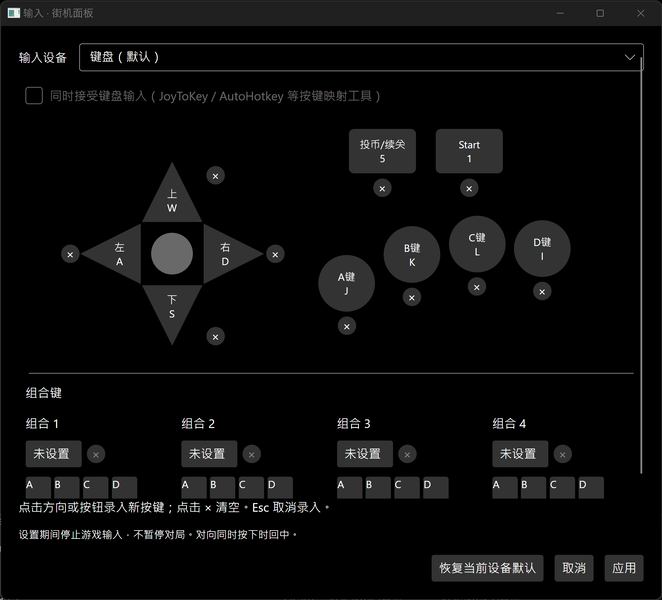Record new key for Down direction 下
Viewport: 662px width, 600px height.
(x=172, y=307)
